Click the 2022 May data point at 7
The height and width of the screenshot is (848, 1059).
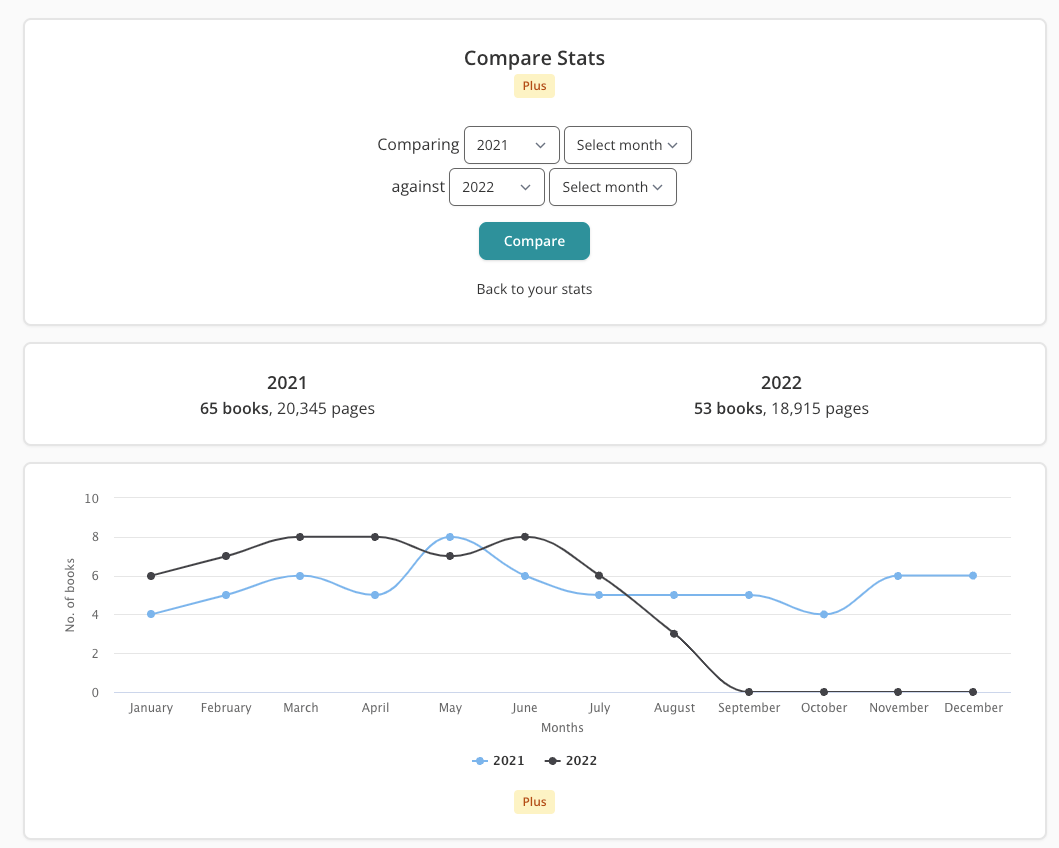coord(450,556)
